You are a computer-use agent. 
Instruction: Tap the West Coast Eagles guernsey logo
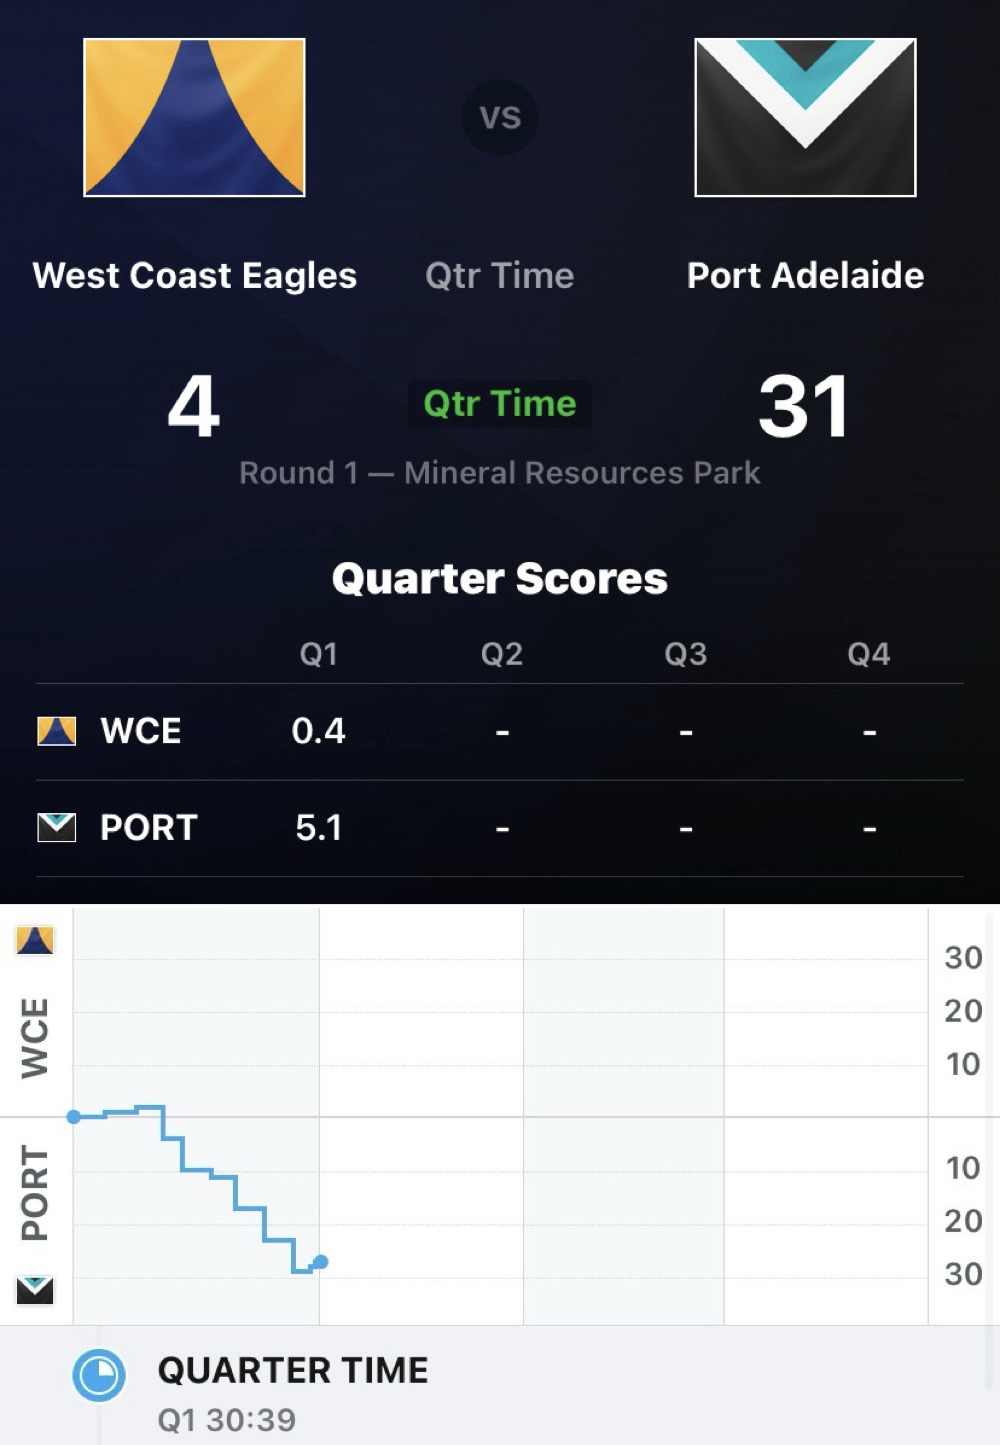coord(194,117)
